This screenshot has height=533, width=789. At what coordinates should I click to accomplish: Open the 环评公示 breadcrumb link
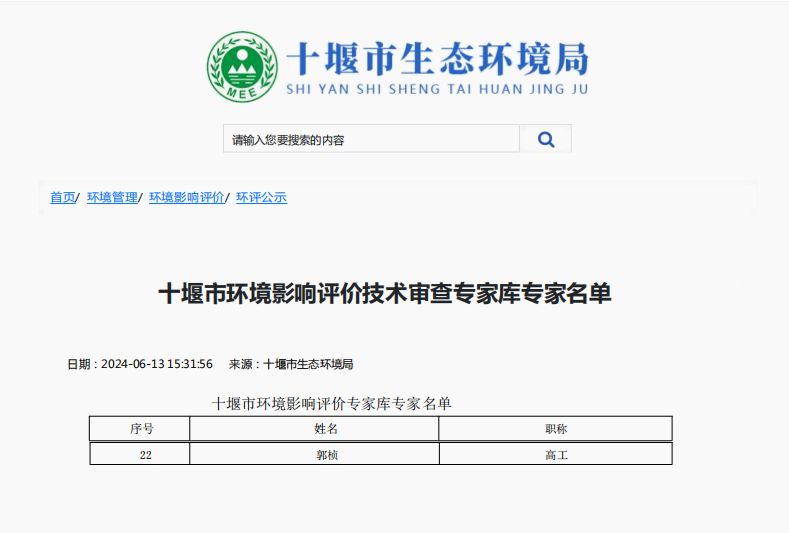261,198
